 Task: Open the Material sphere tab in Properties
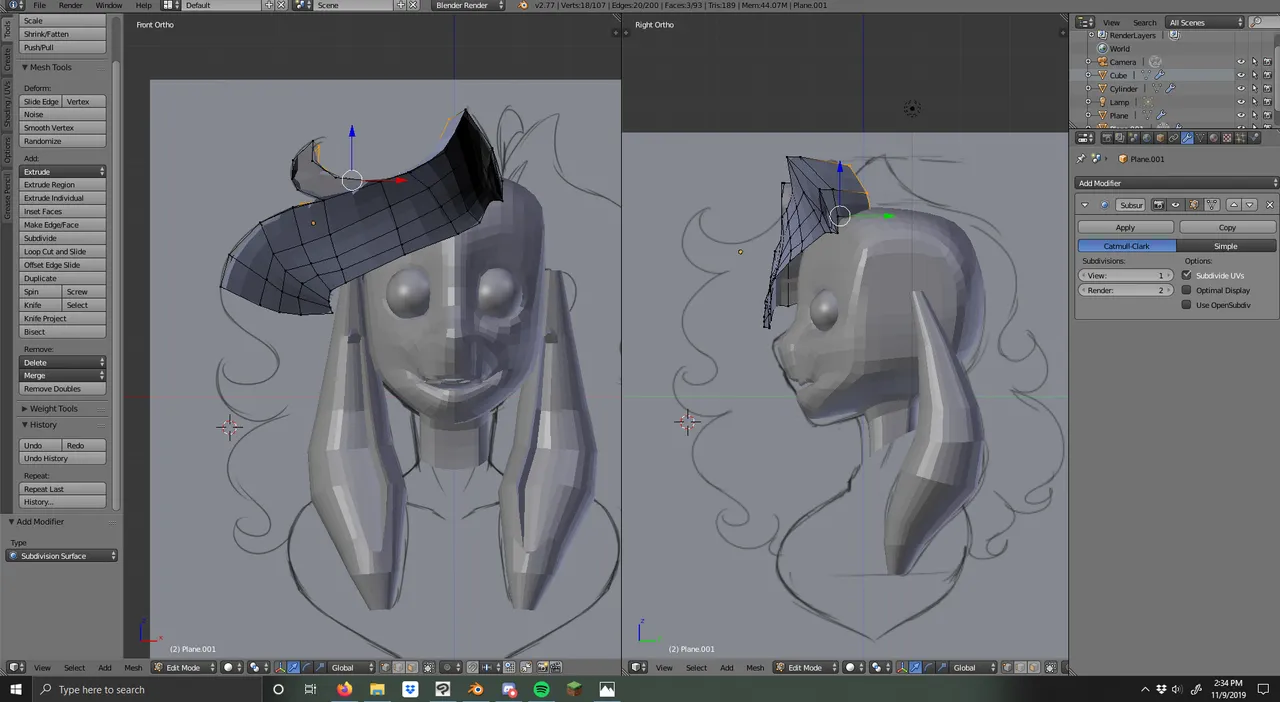1213,138
